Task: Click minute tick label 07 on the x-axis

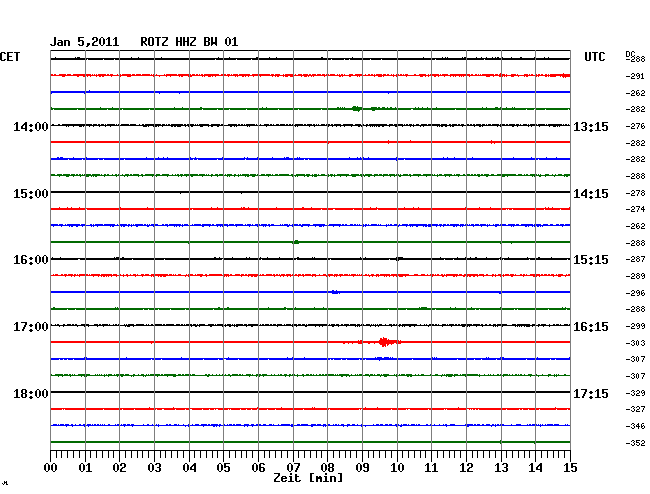Action: 293,468
